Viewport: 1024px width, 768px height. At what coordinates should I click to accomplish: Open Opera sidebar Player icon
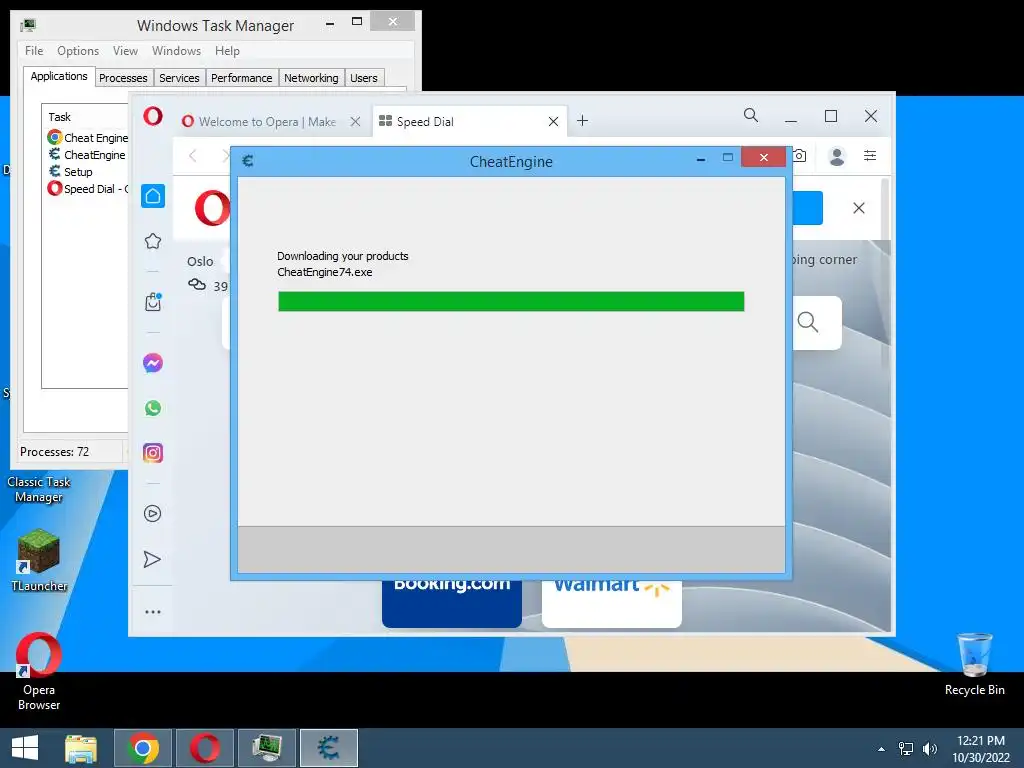152,514
